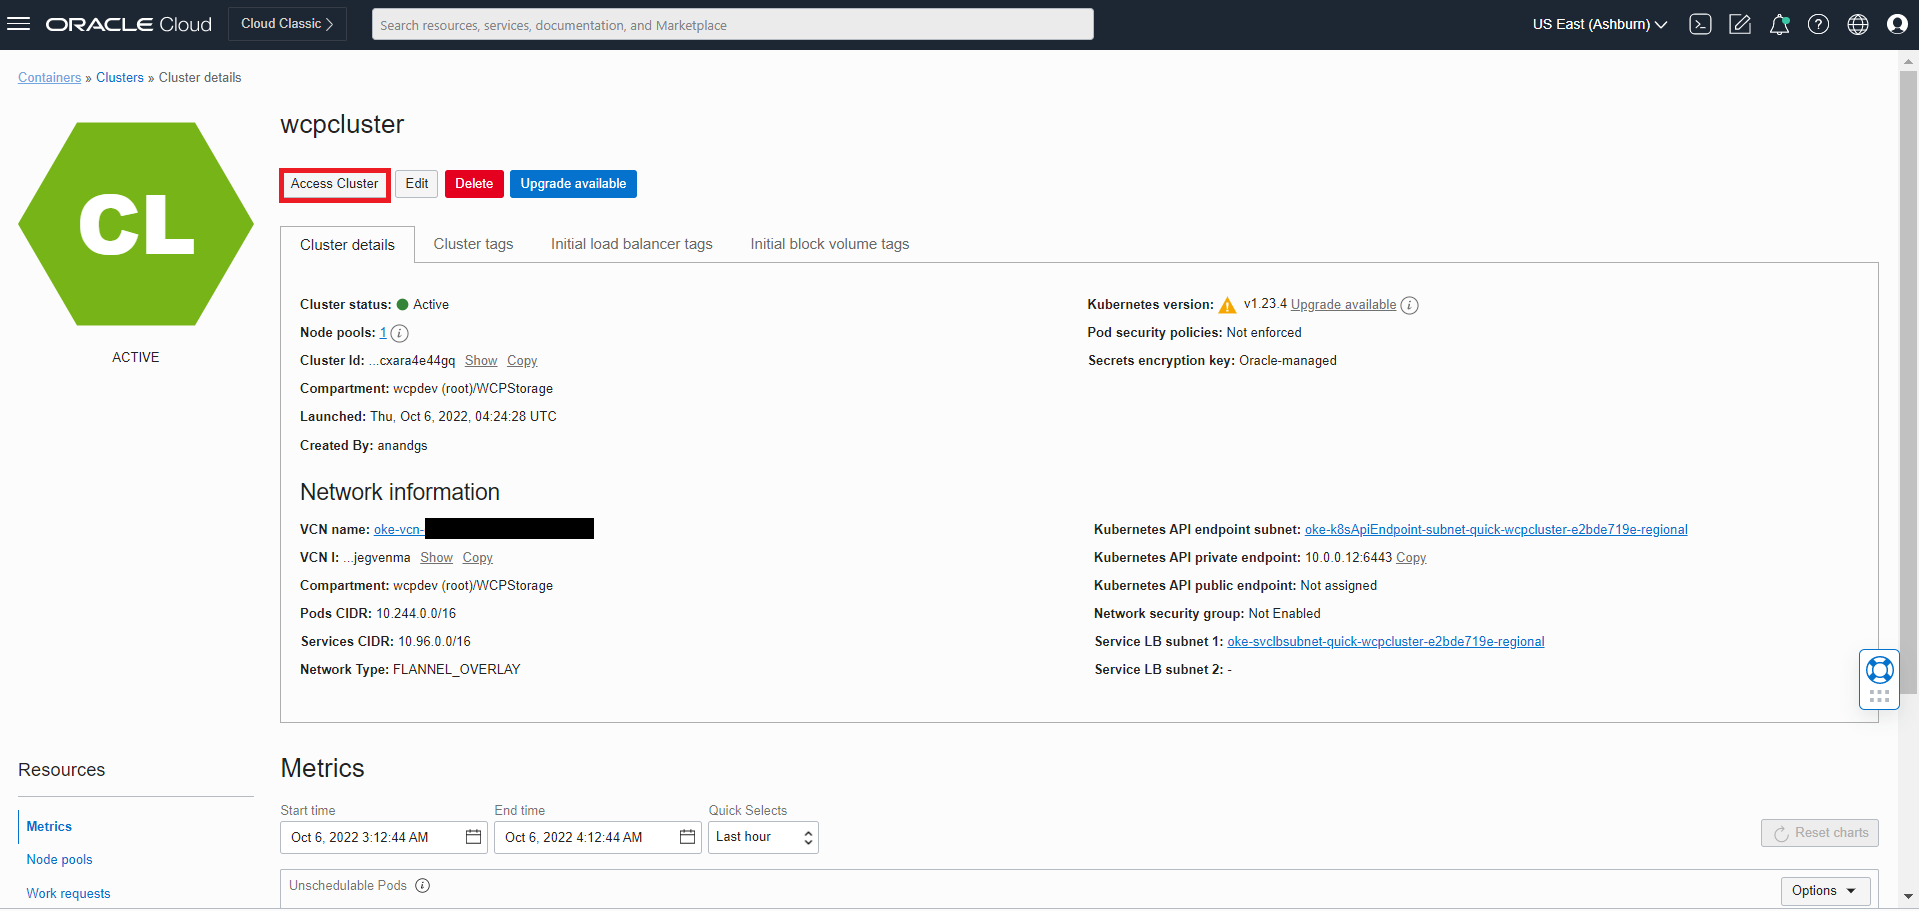Viewport: 1919px width, 911px height.
Task: Click the Oracle Cloud logo
Action: pos(129,24)
